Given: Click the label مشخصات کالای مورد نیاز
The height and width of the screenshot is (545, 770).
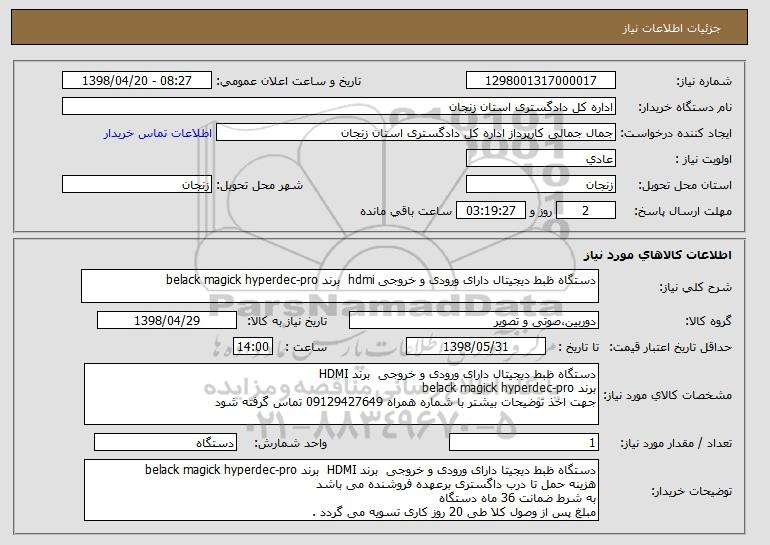Looking at the screenshot, I should 668,395.
